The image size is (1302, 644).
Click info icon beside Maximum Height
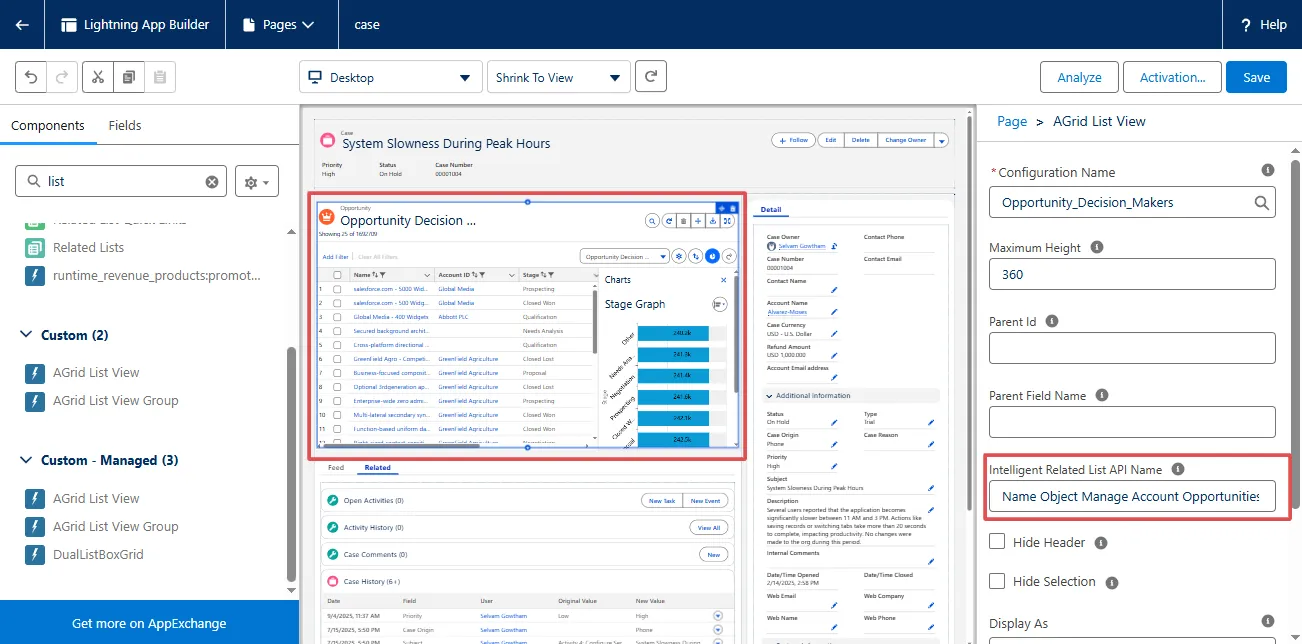pyautogui.click(x=1097, y=247)
